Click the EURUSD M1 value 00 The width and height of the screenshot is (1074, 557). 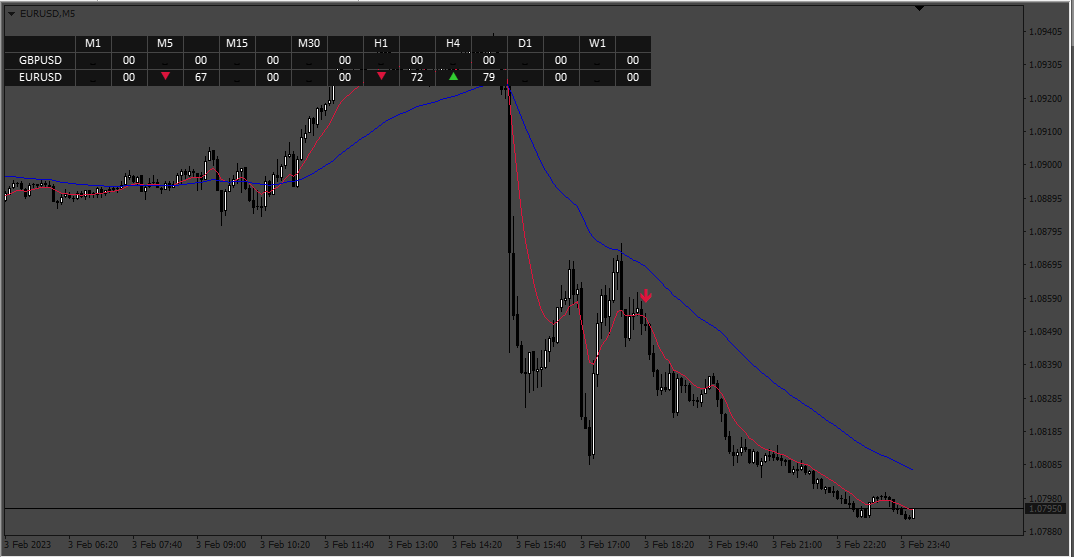pos(129,77)
